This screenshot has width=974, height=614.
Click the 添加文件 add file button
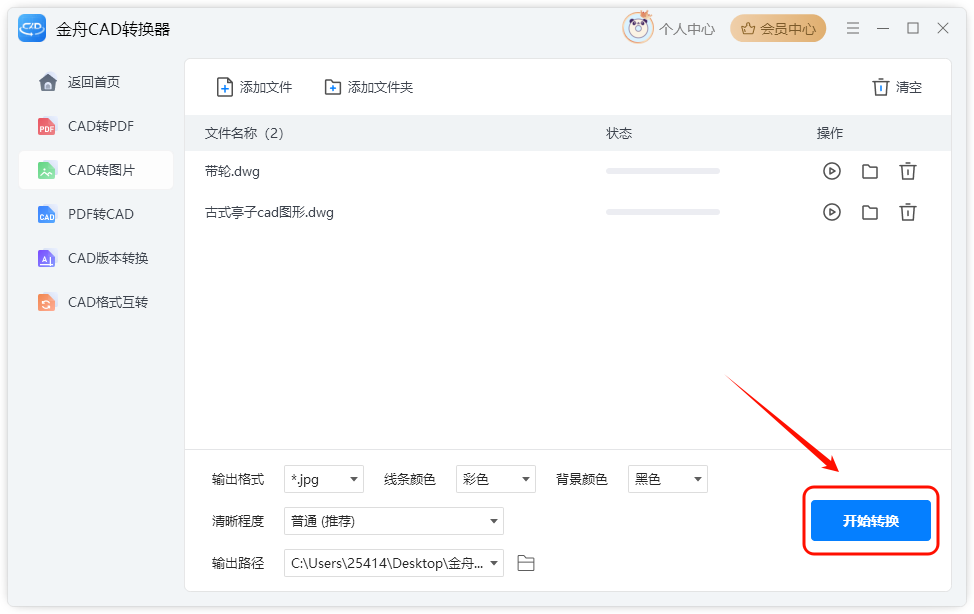(254, 87)
